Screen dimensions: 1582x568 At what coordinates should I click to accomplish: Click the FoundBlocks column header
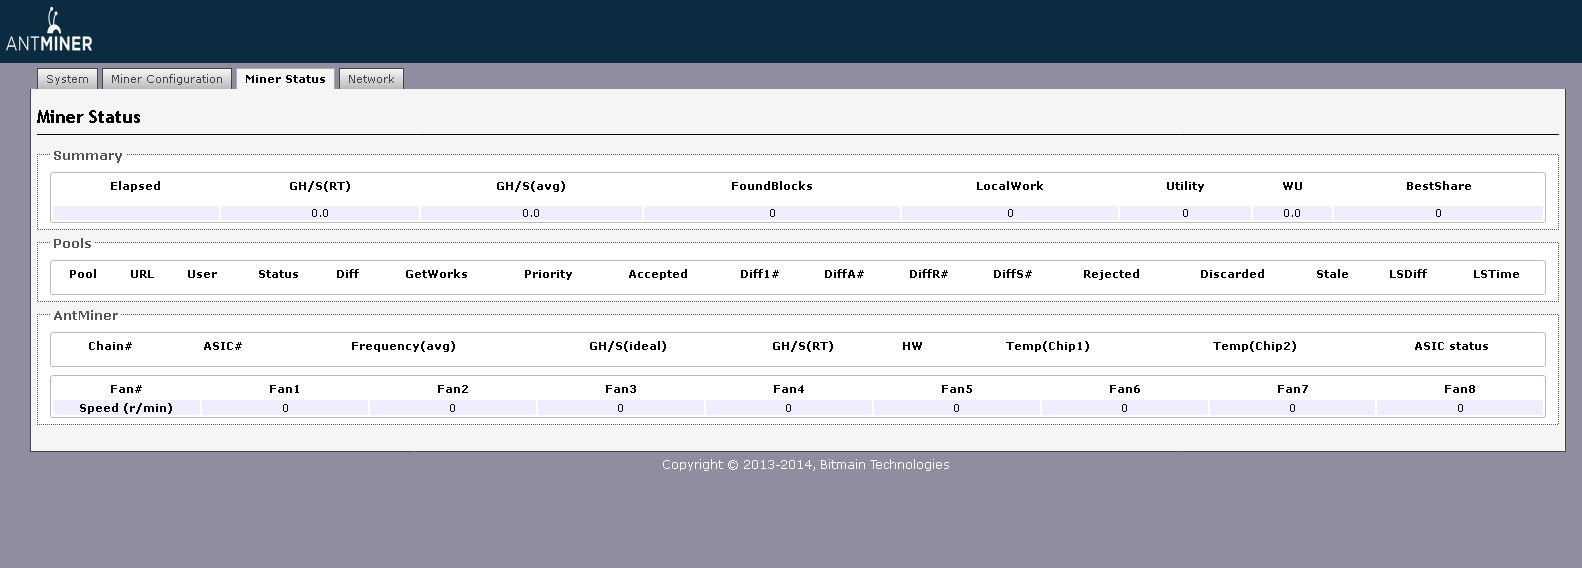tap(771, 186)
